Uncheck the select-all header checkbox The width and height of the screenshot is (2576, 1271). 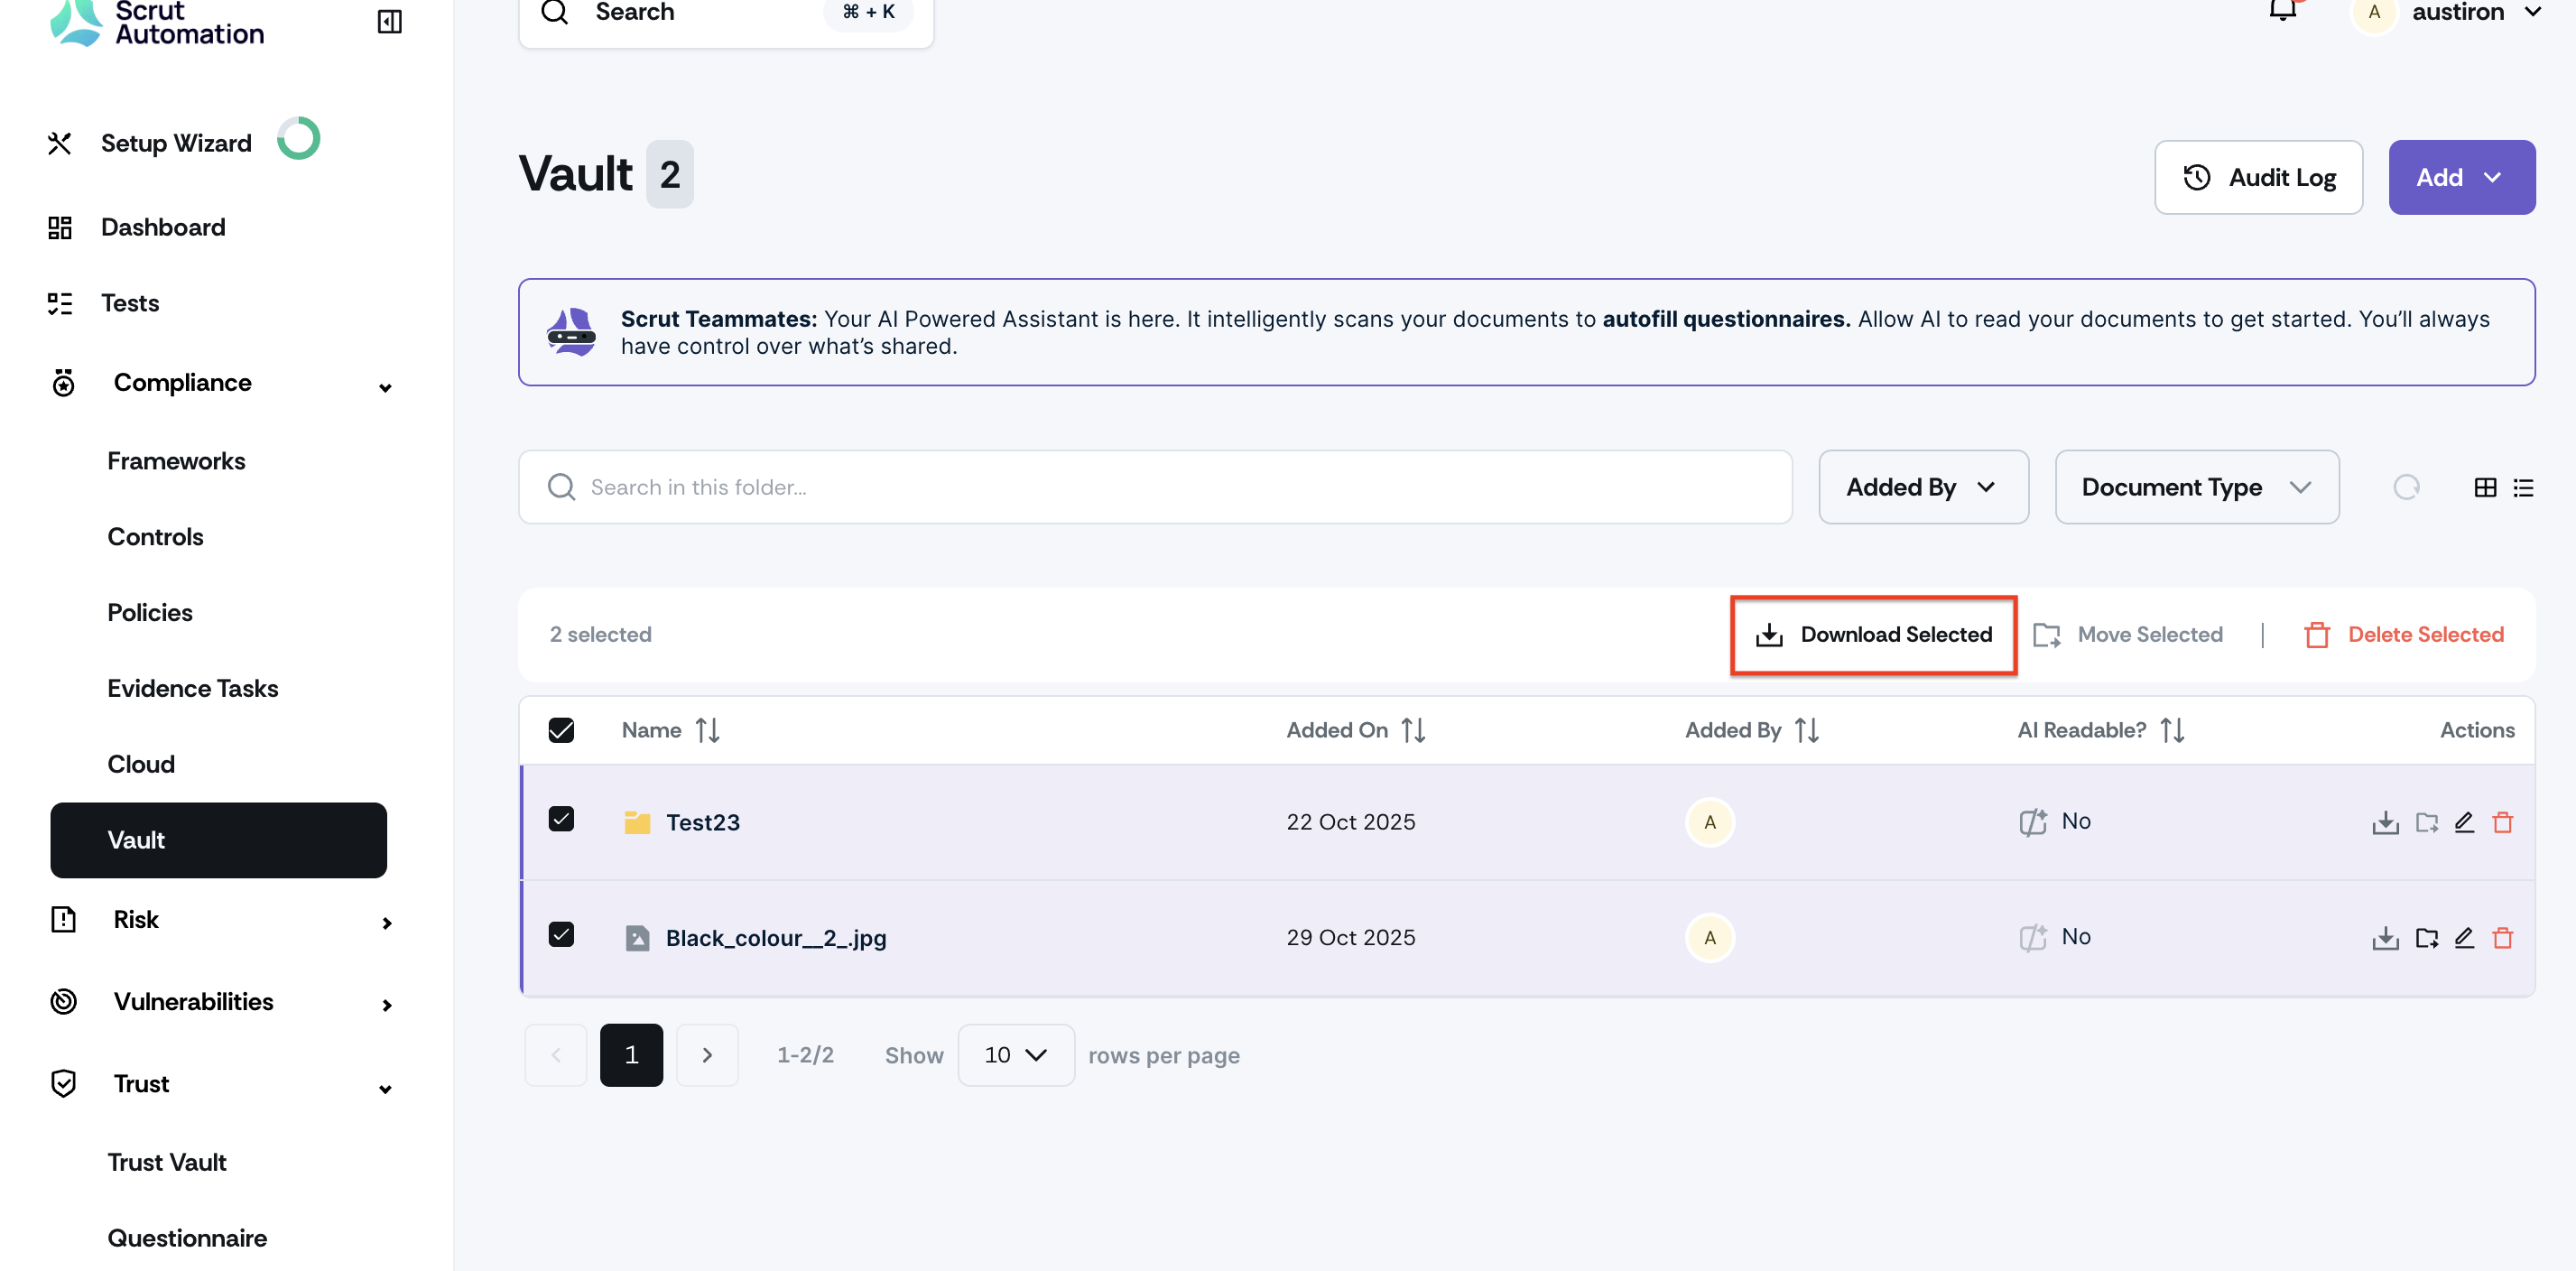pos(561,730)
